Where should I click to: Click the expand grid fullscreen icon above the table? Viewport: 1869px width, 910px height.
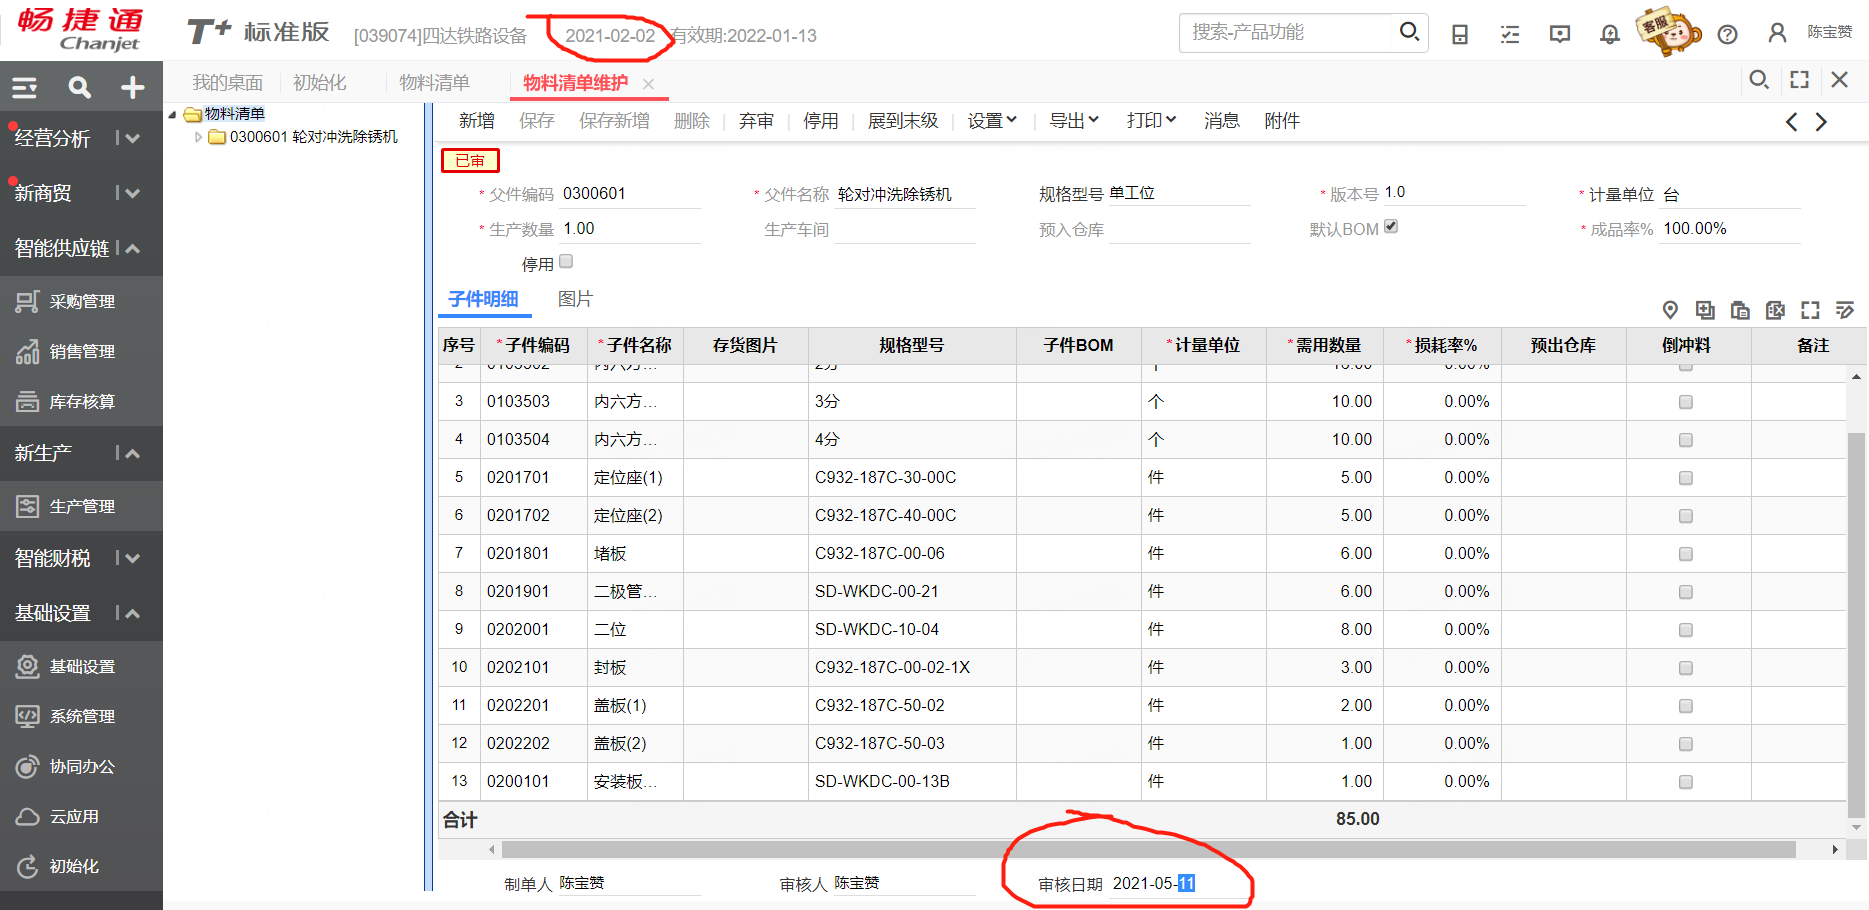coord(1810,310)
